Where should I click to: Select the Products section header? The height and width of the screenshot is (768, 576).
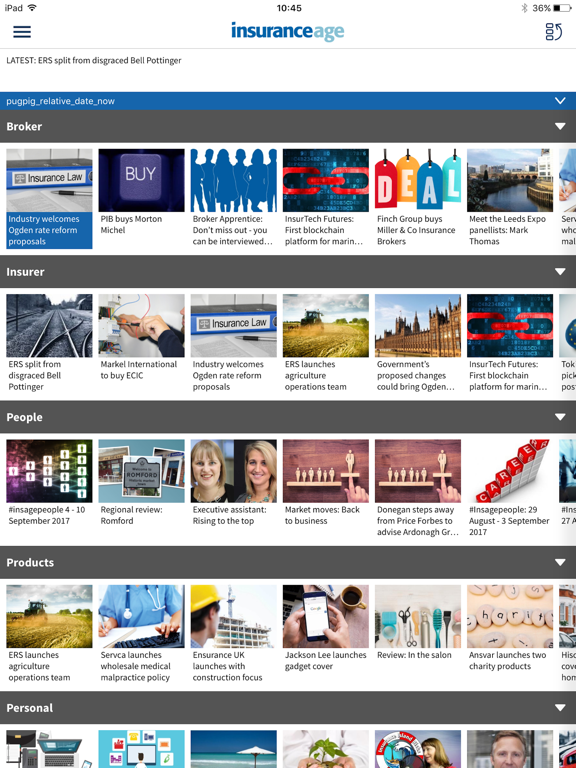tap(288, 562)
